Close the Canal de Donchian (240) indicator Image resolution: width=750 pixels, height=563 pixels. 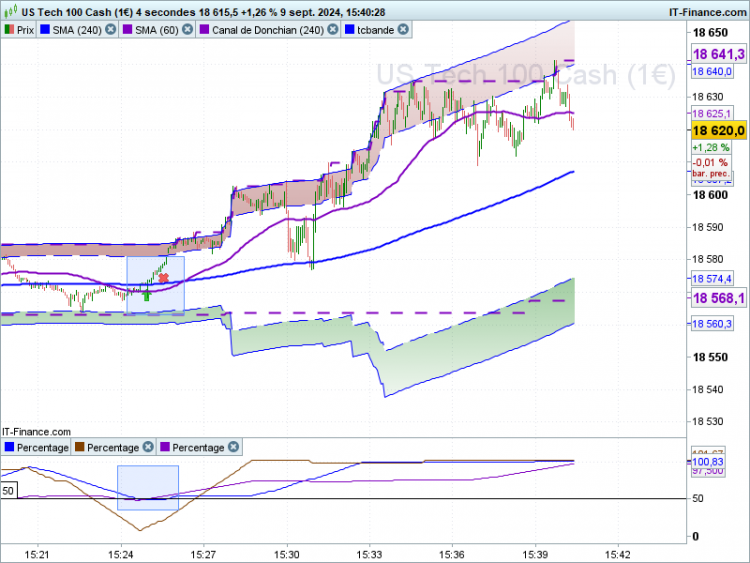tap(332, 30)
